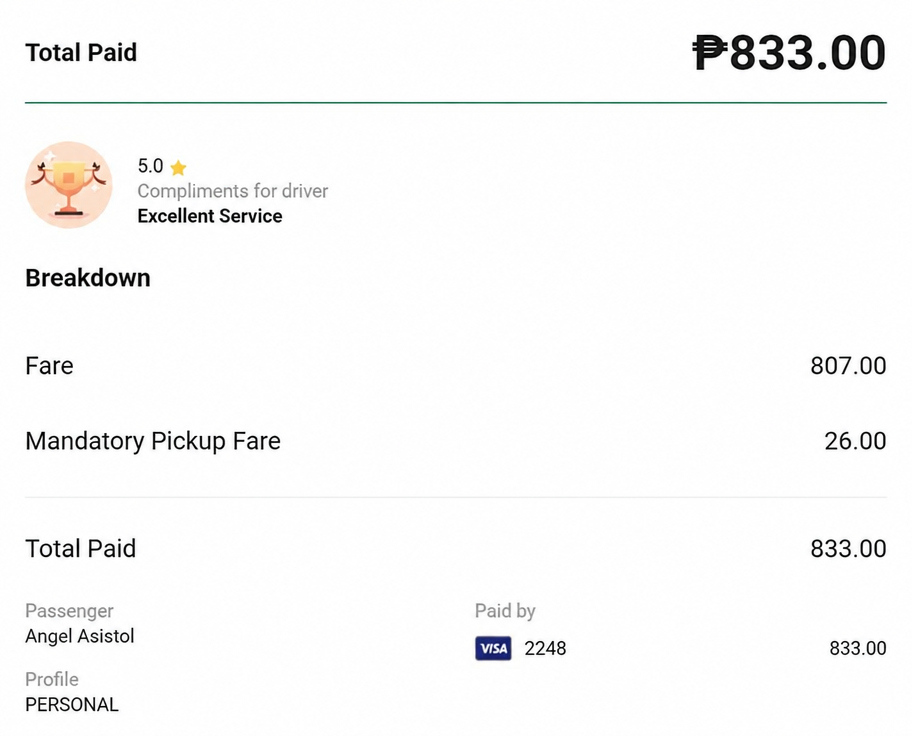Click the Paid by label
This screenshot has width=912, height=736.
click(x=505, y=611)
